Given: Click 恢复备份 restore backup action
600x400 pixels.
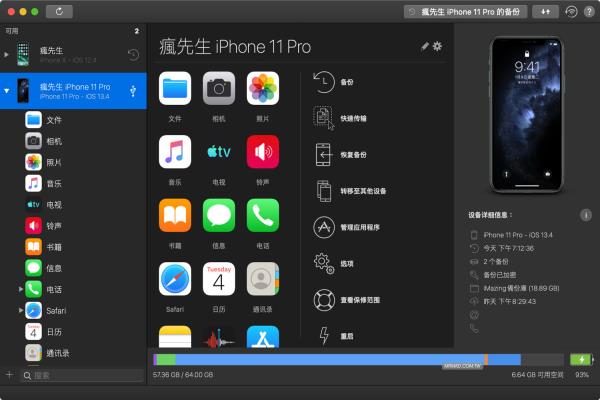Looking at the screenshot, I should 340,155.
